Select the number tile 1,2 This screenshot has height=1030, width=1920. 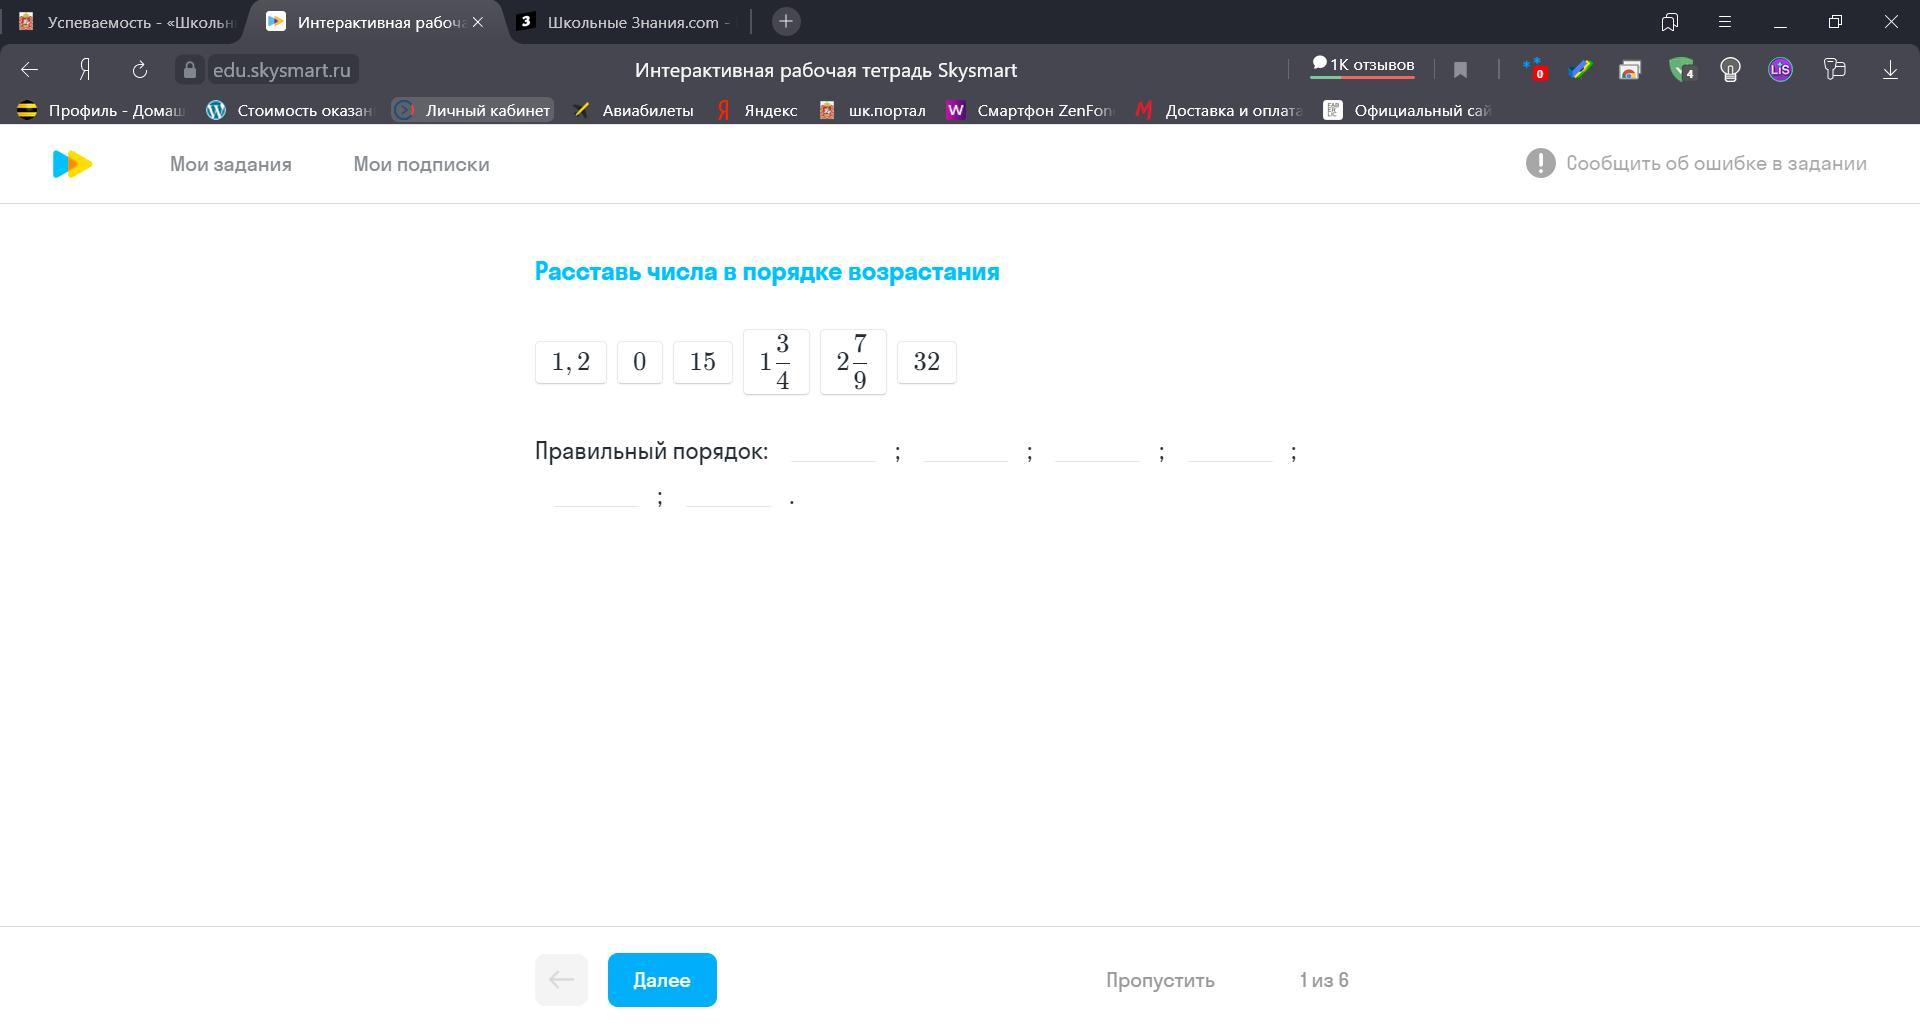click(571, 362)
